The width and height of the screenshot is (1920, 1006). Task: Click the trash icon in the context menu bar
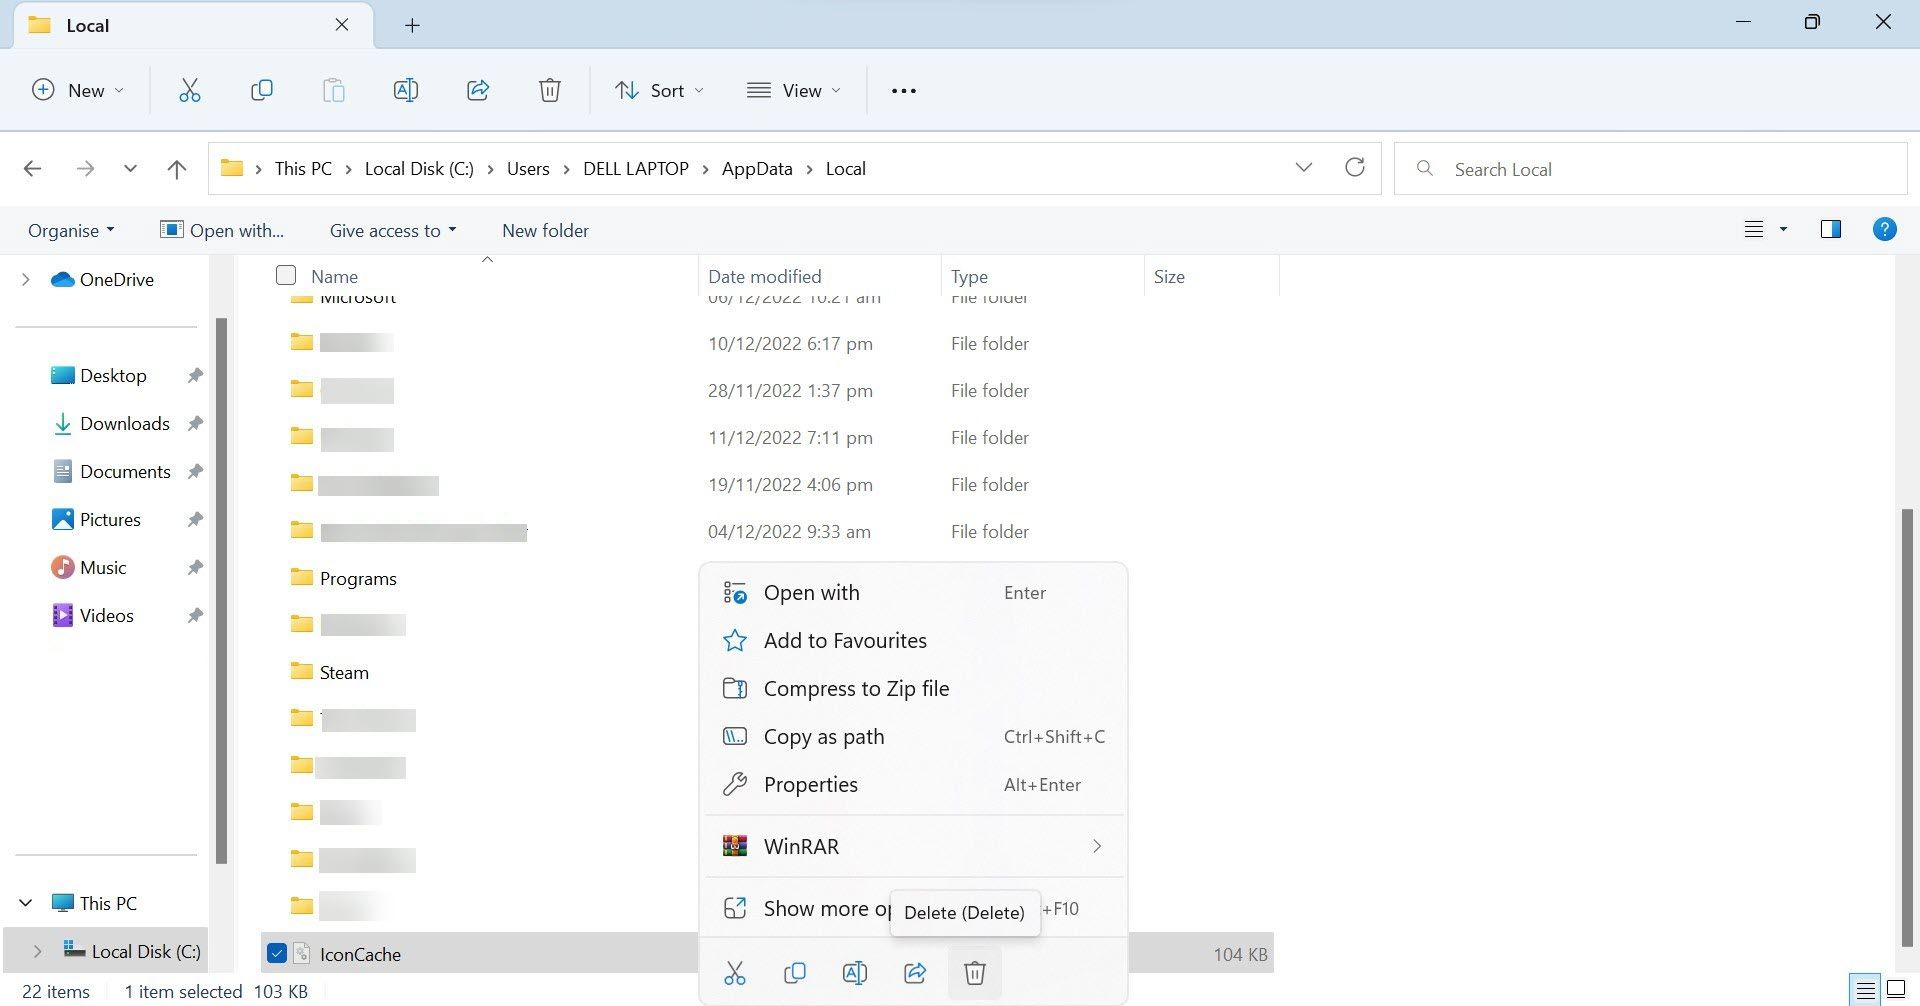974,971
